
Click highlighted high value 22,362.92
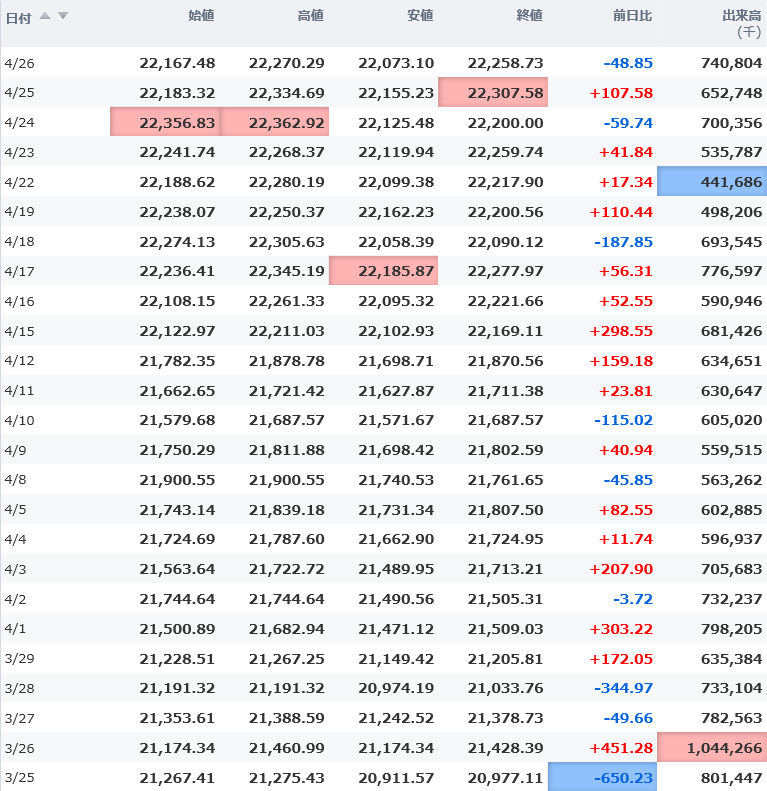(275, 122)
